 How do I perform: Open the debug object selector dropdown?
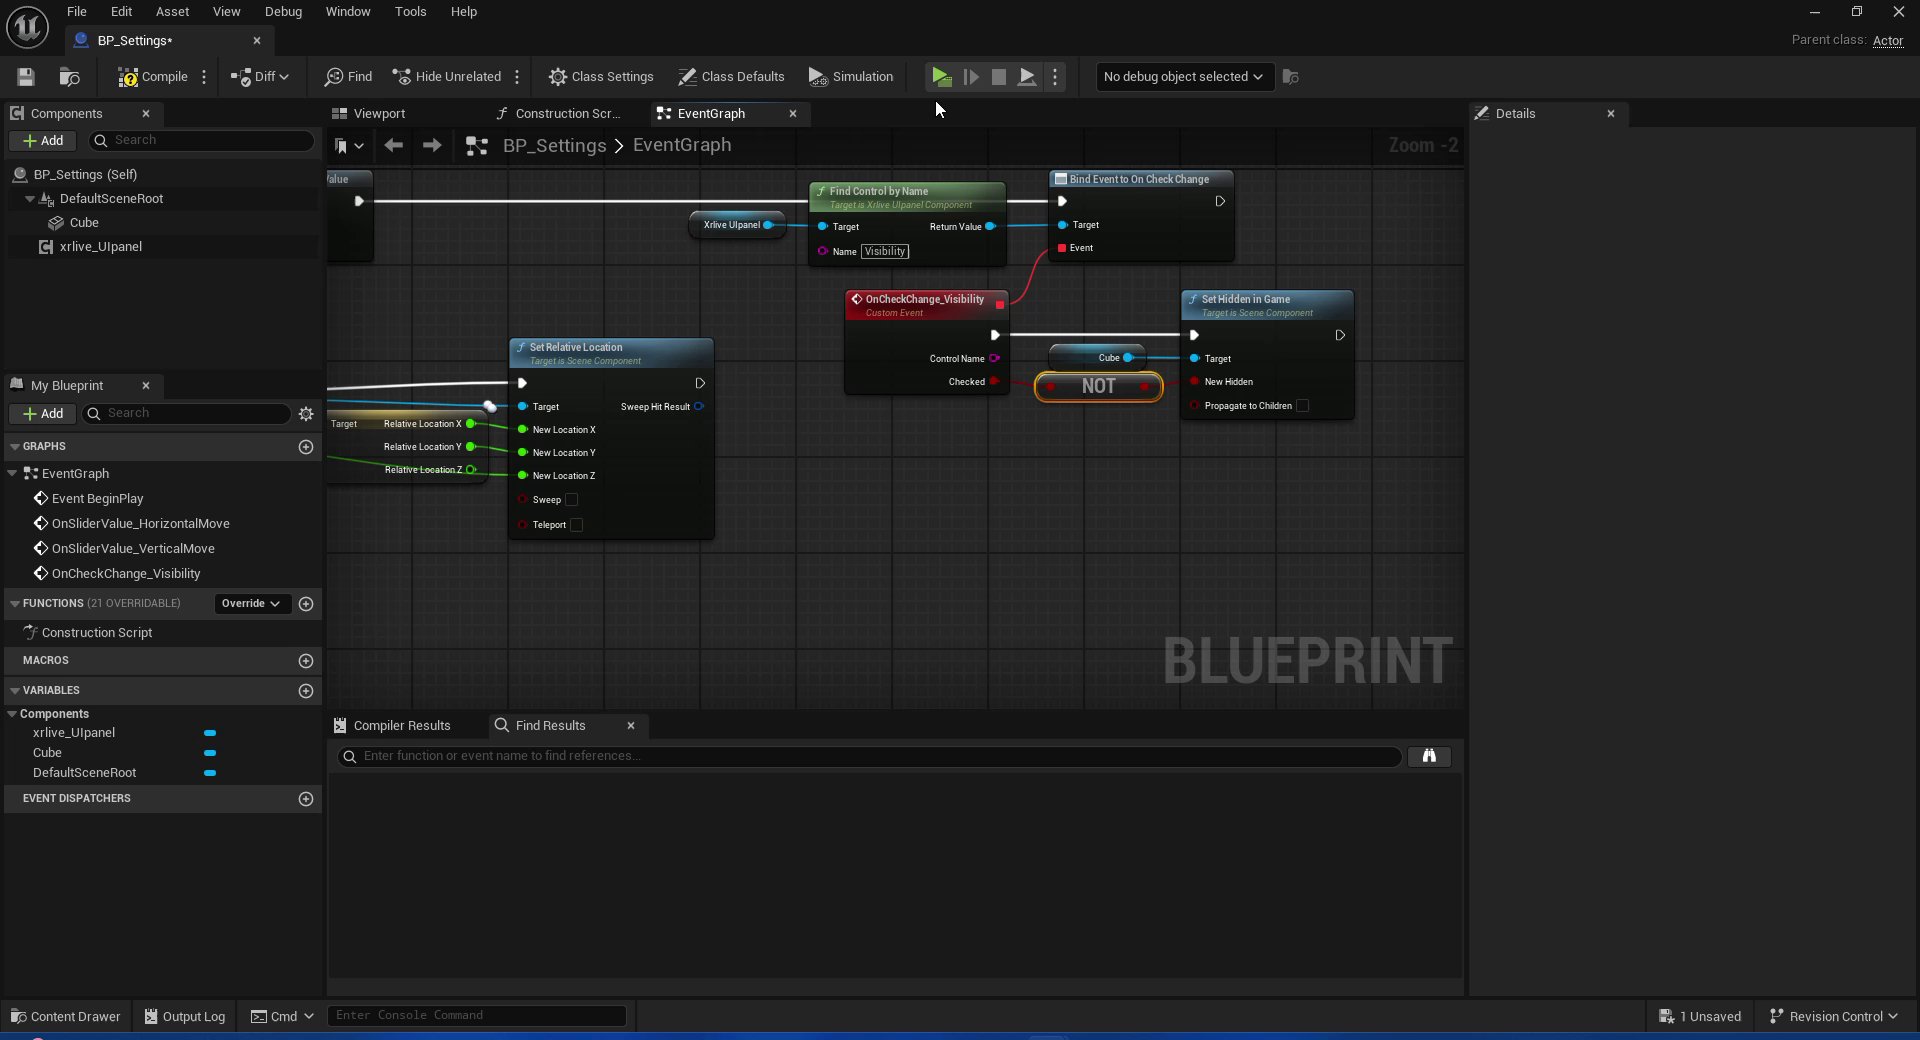[1184, 77]
